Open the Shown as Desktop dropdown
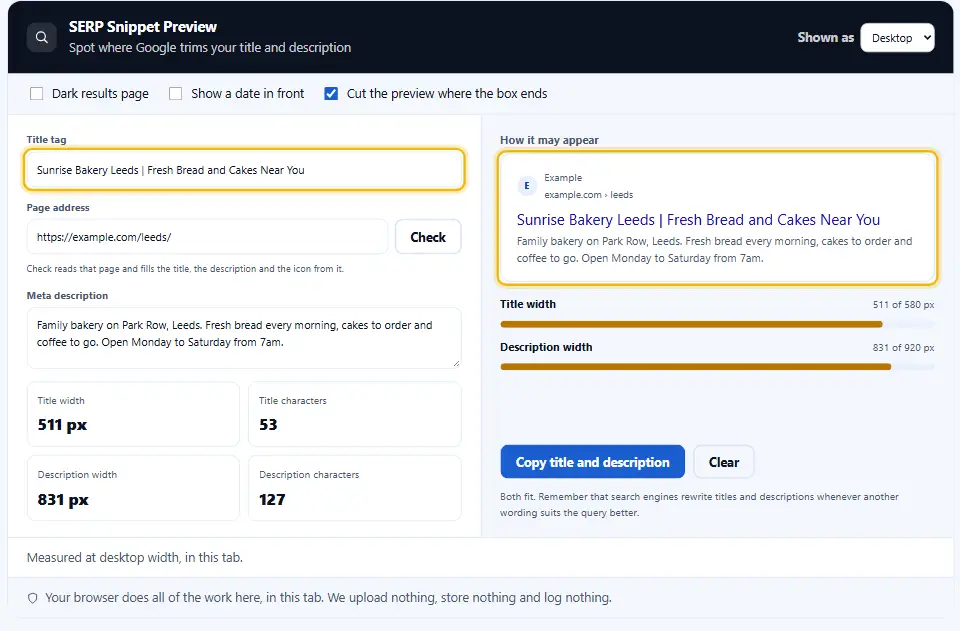This screenshot has height=631, width=960. click(897, 38)
